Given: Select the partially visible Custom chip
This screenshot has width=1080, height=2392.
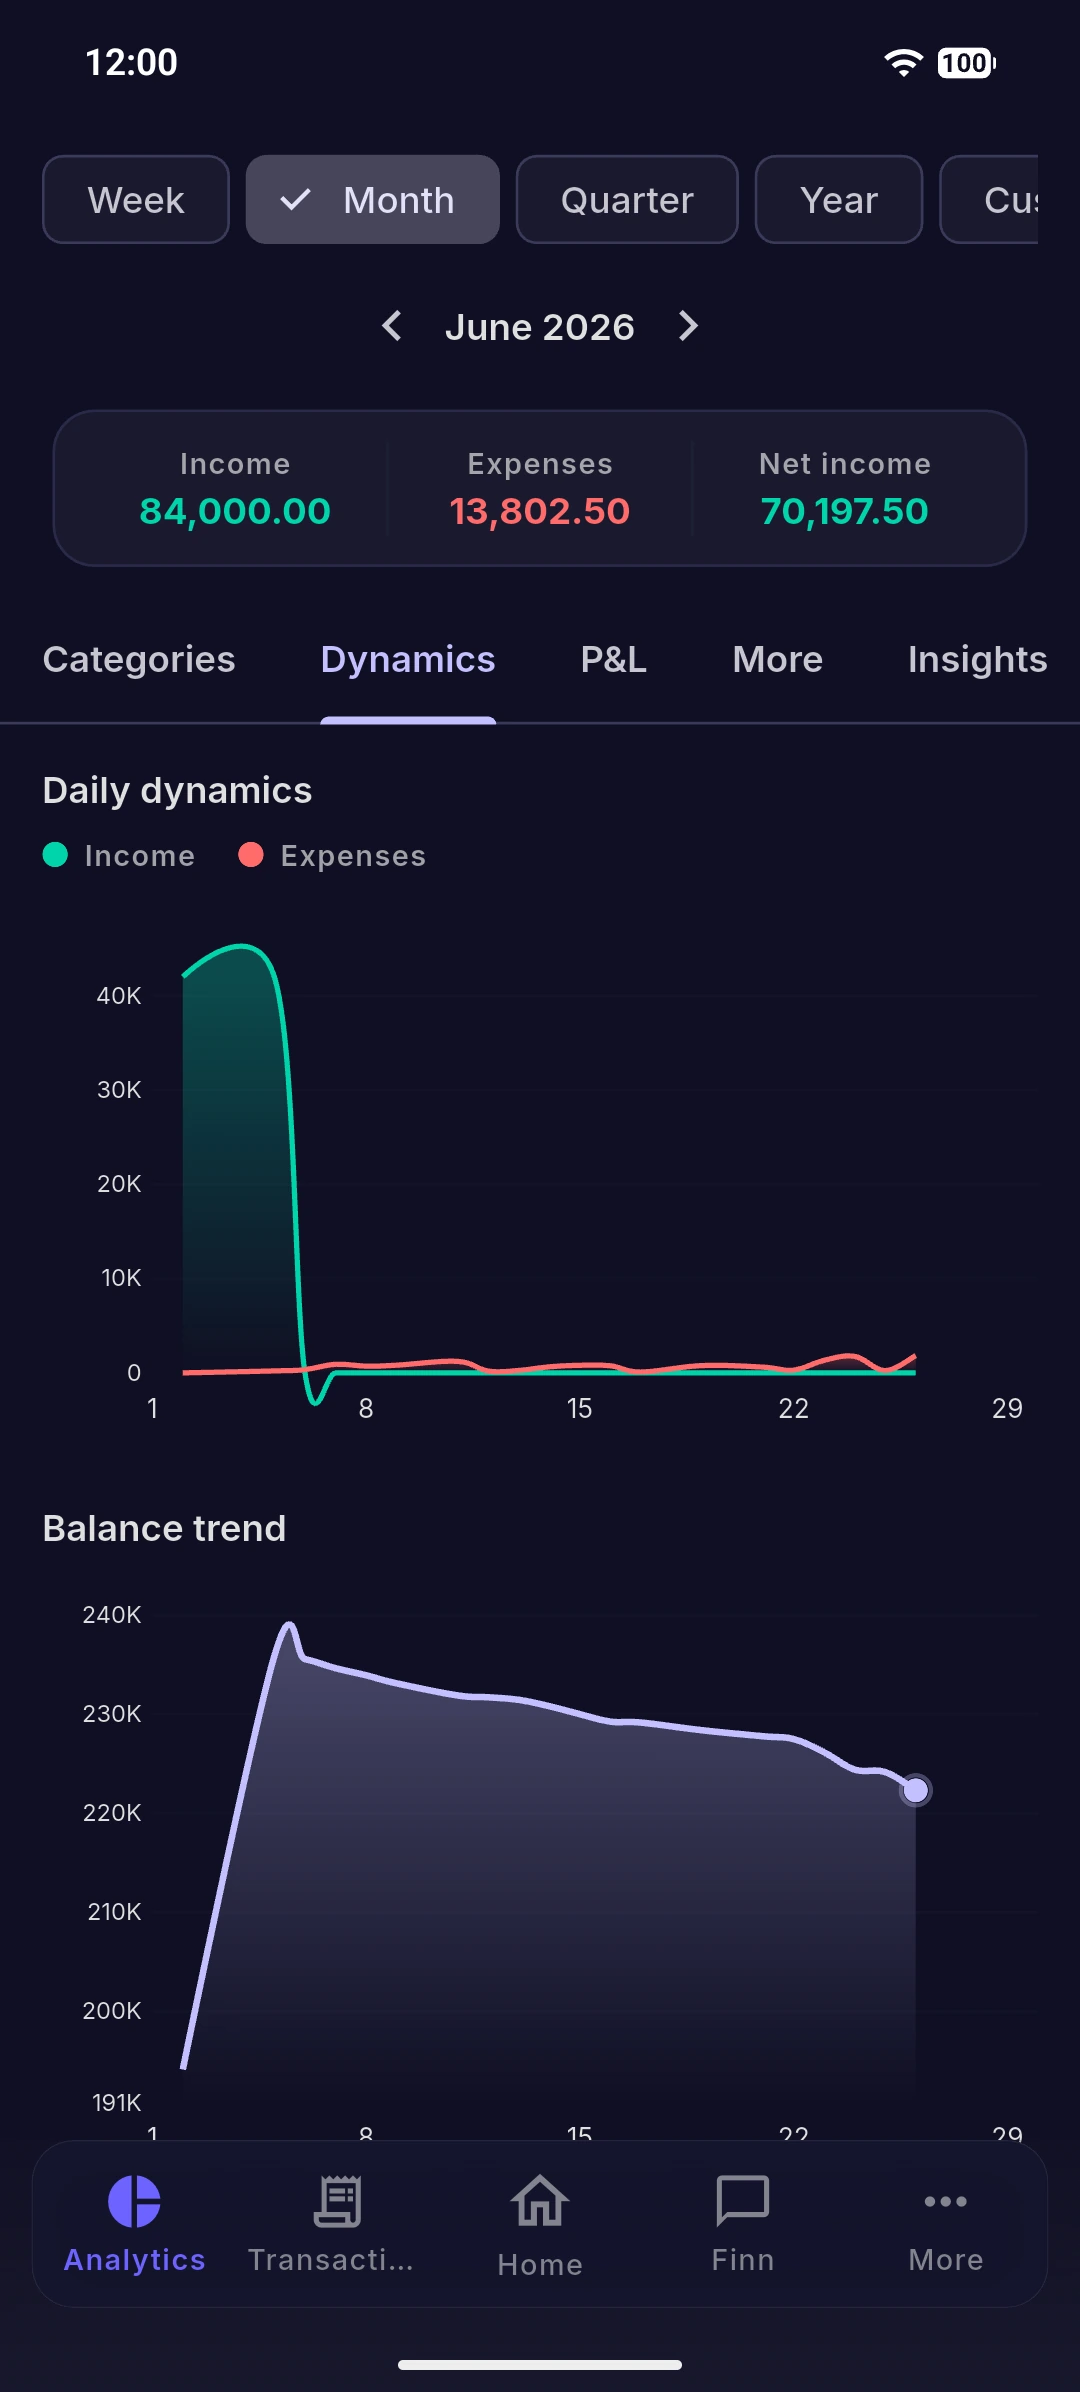Looking at the screenshot, I should click(990, 199).
